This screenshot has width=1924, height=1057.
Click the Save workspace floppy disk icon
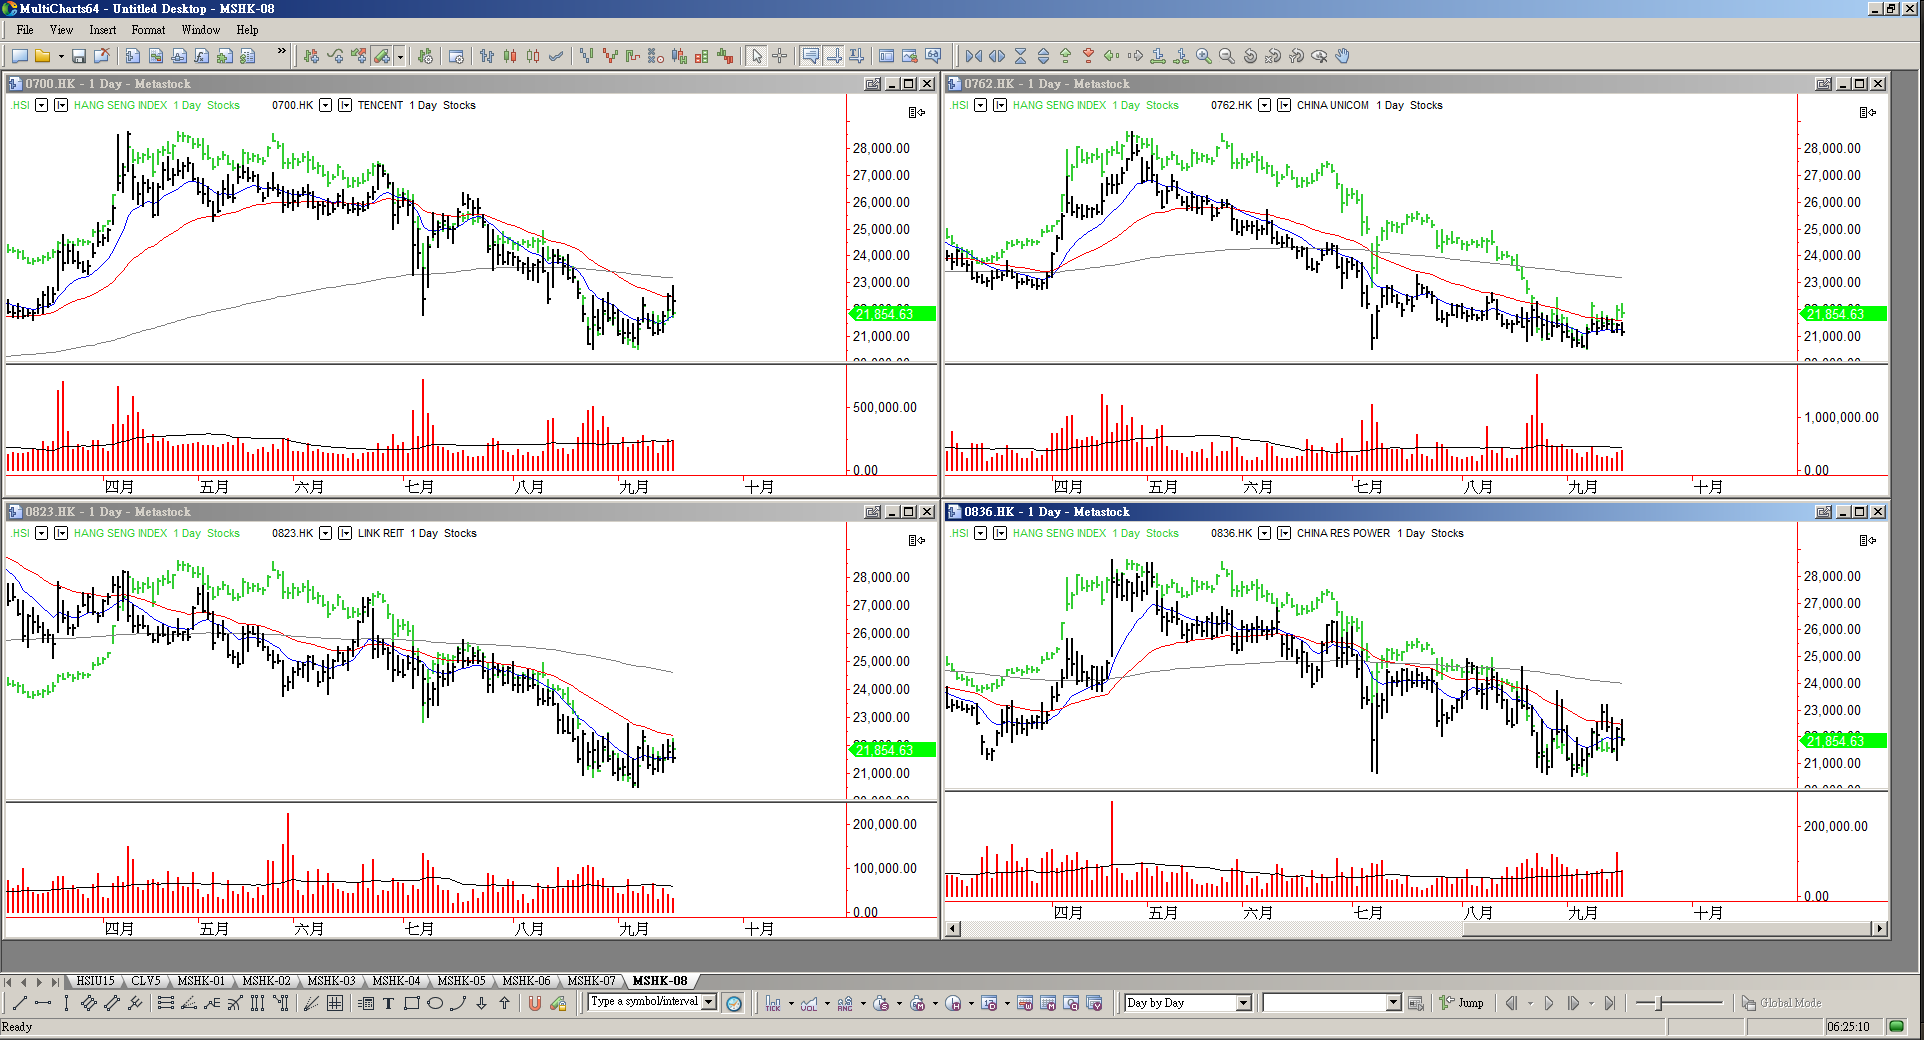(79, 56)
